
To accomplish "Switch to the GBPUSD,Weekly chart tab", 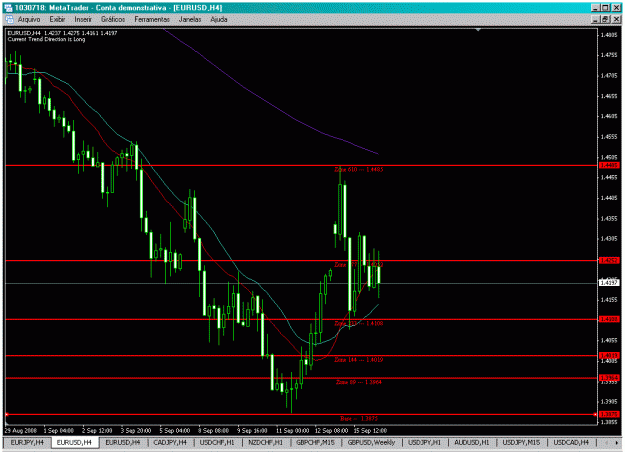I will [x=371, y=442].
